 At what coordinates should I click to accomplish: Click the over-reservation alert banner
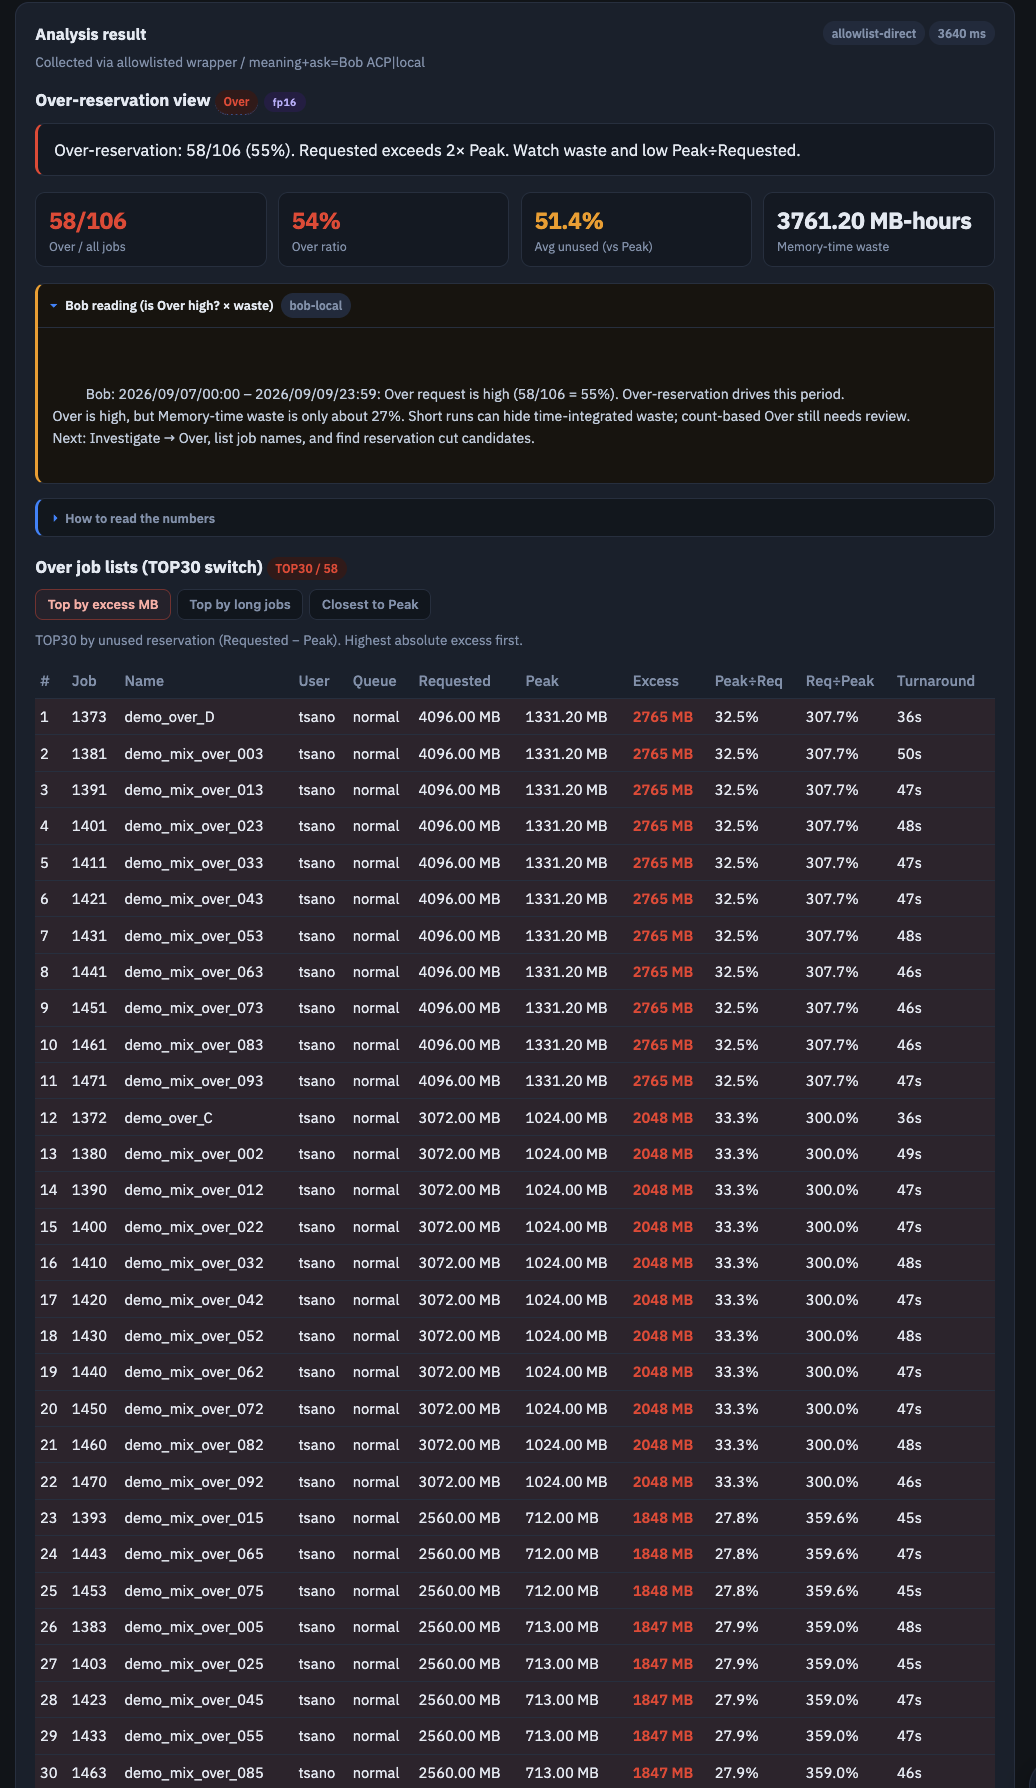click(515, 150)
